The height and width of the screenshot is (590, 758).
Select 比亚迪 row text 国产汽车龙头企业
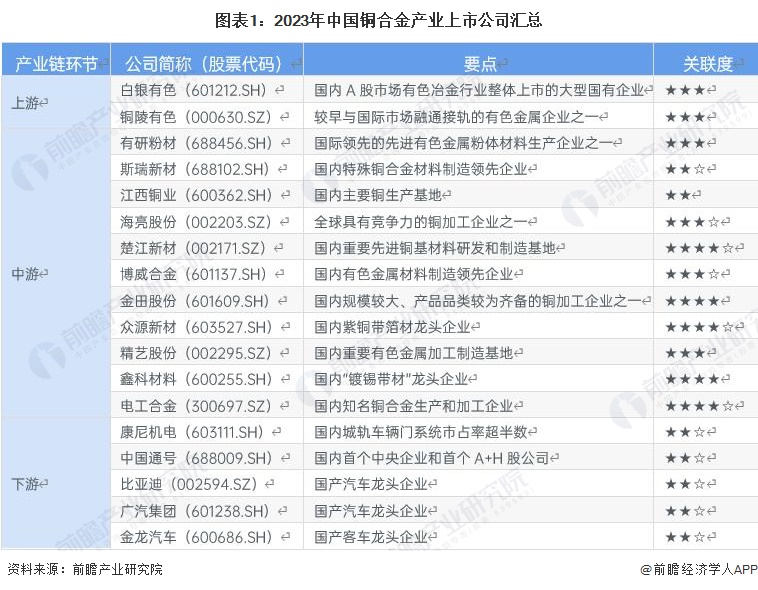pyautogui.click(x=371, y=484)
